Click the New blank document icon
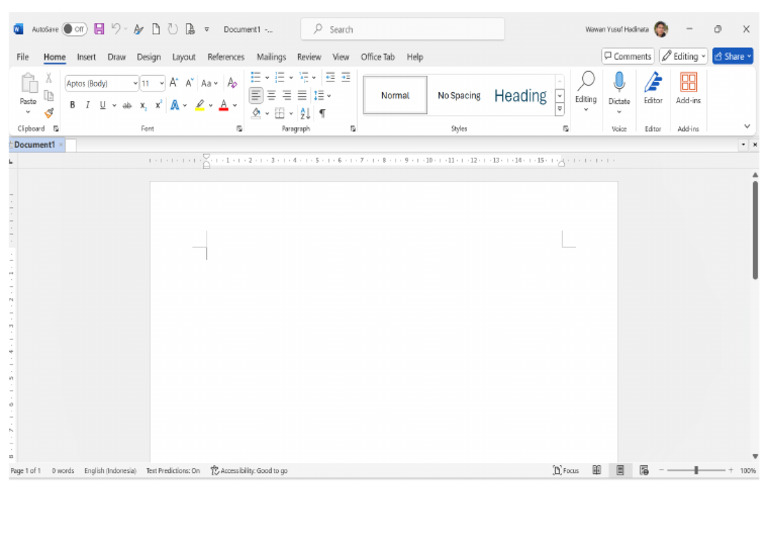This screenshot has height=543, width=768. [156, 29]
